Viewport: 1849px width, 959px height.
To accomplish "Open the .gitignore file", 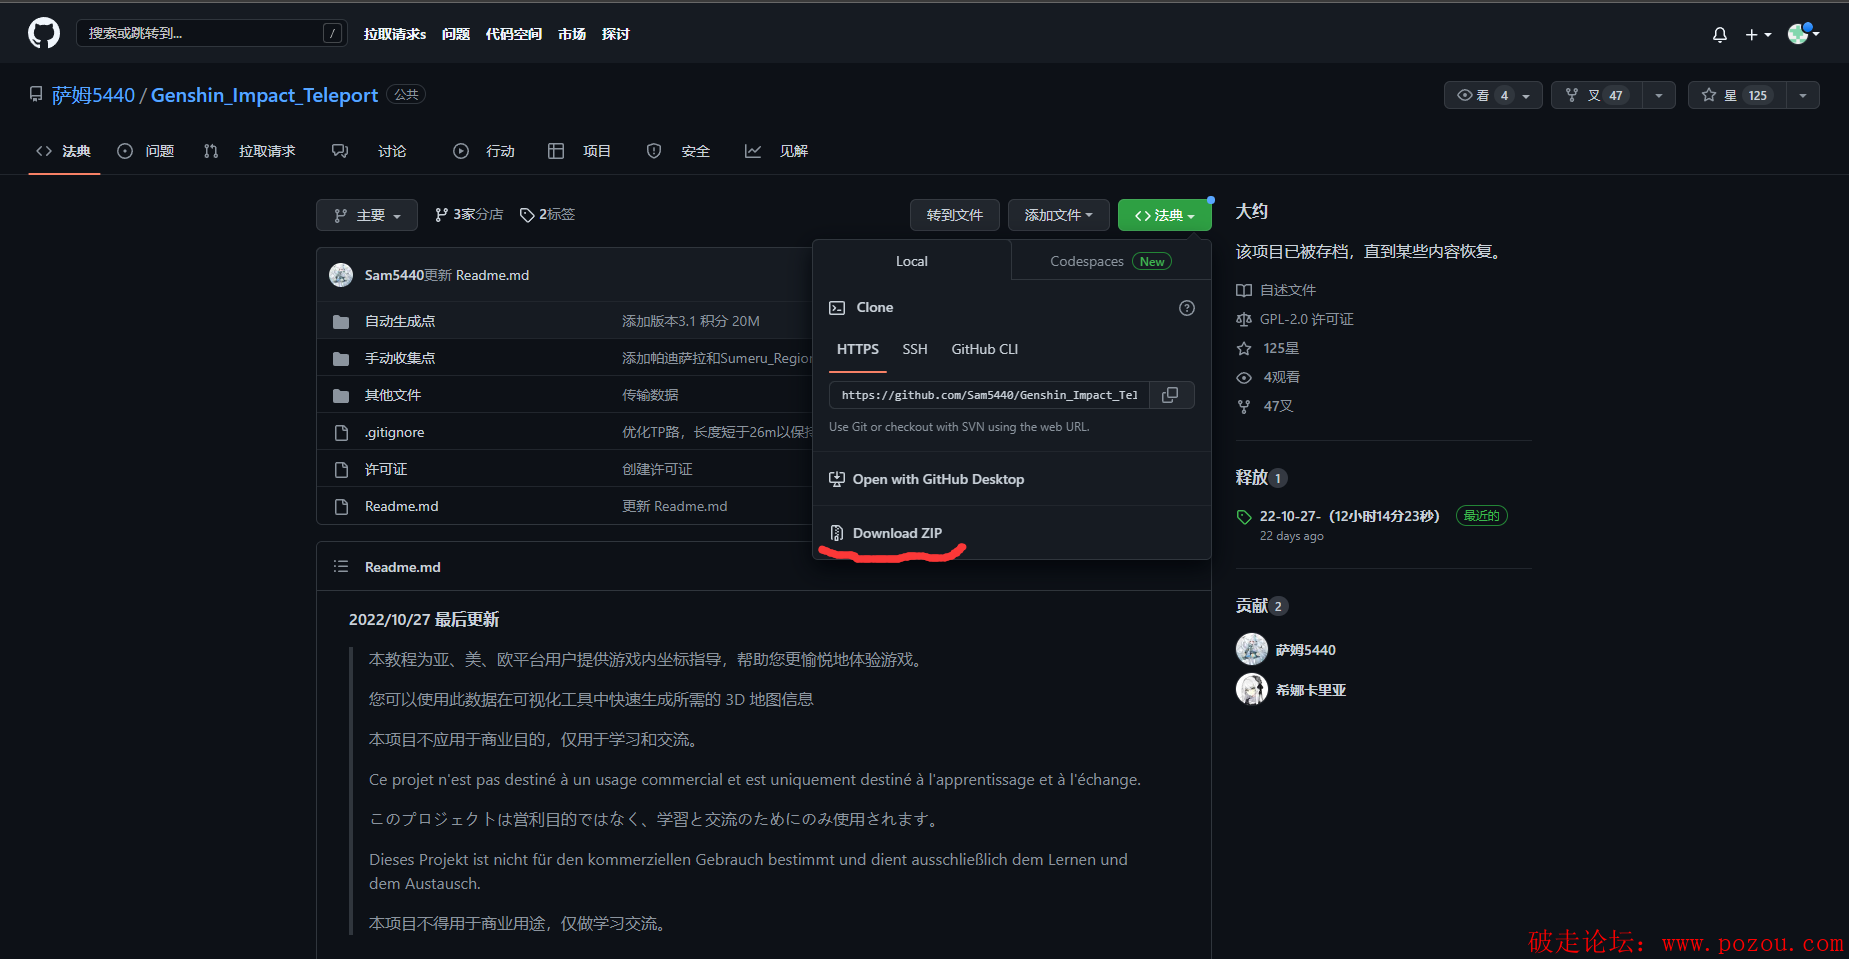I will click(x=394, y=432).
